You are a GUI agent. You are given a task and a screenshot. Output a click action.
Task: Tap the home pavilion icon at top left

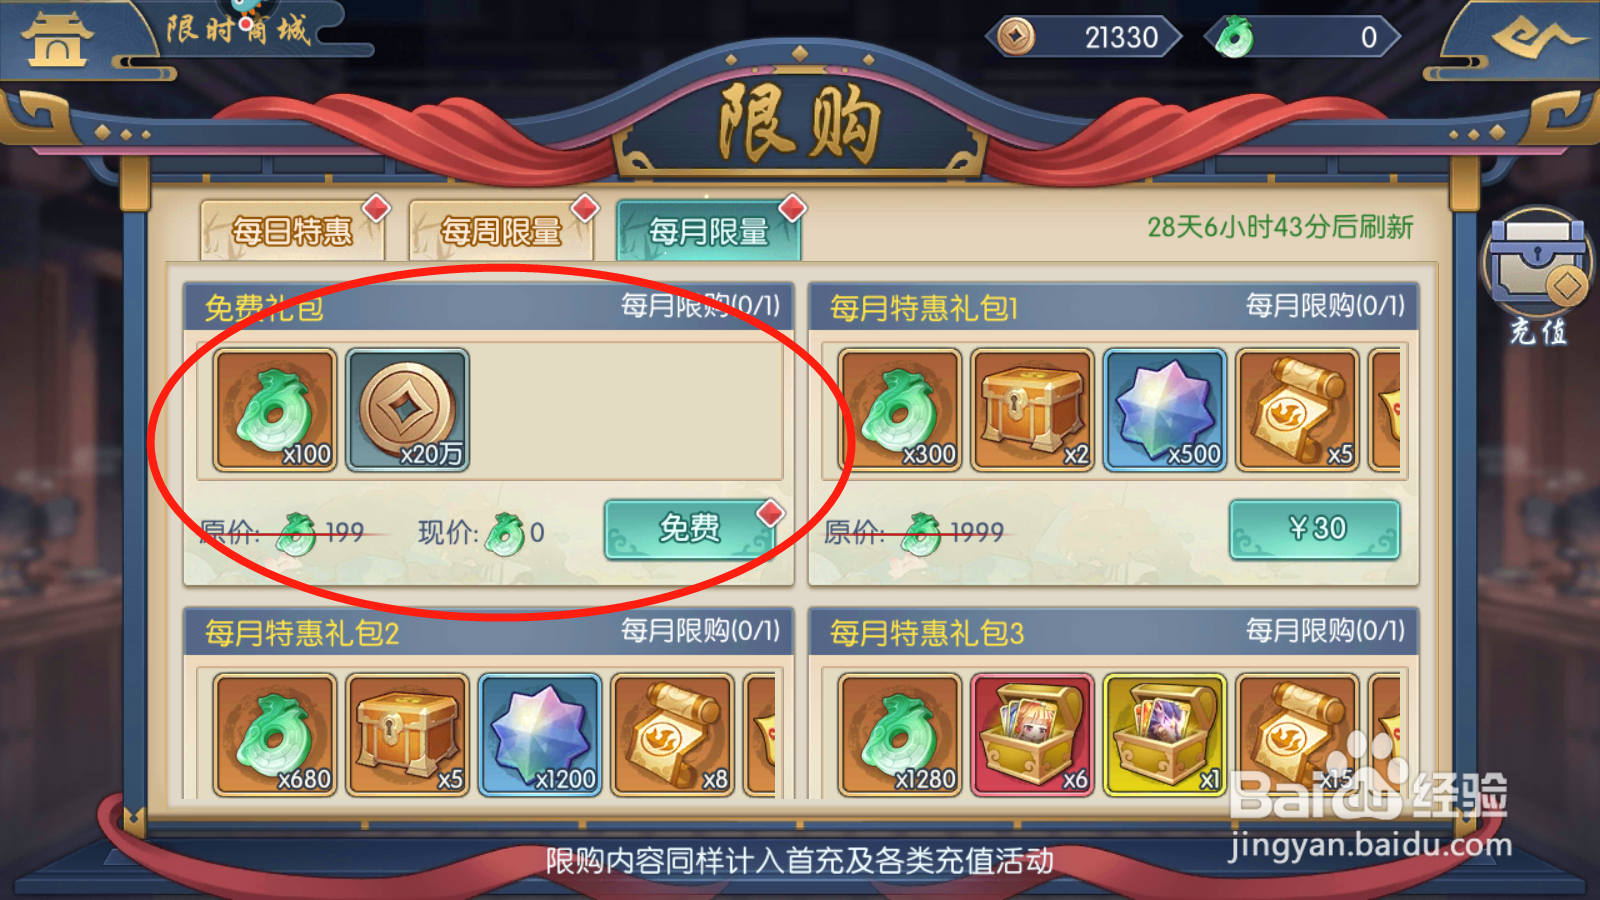click(x=57, y=40)
